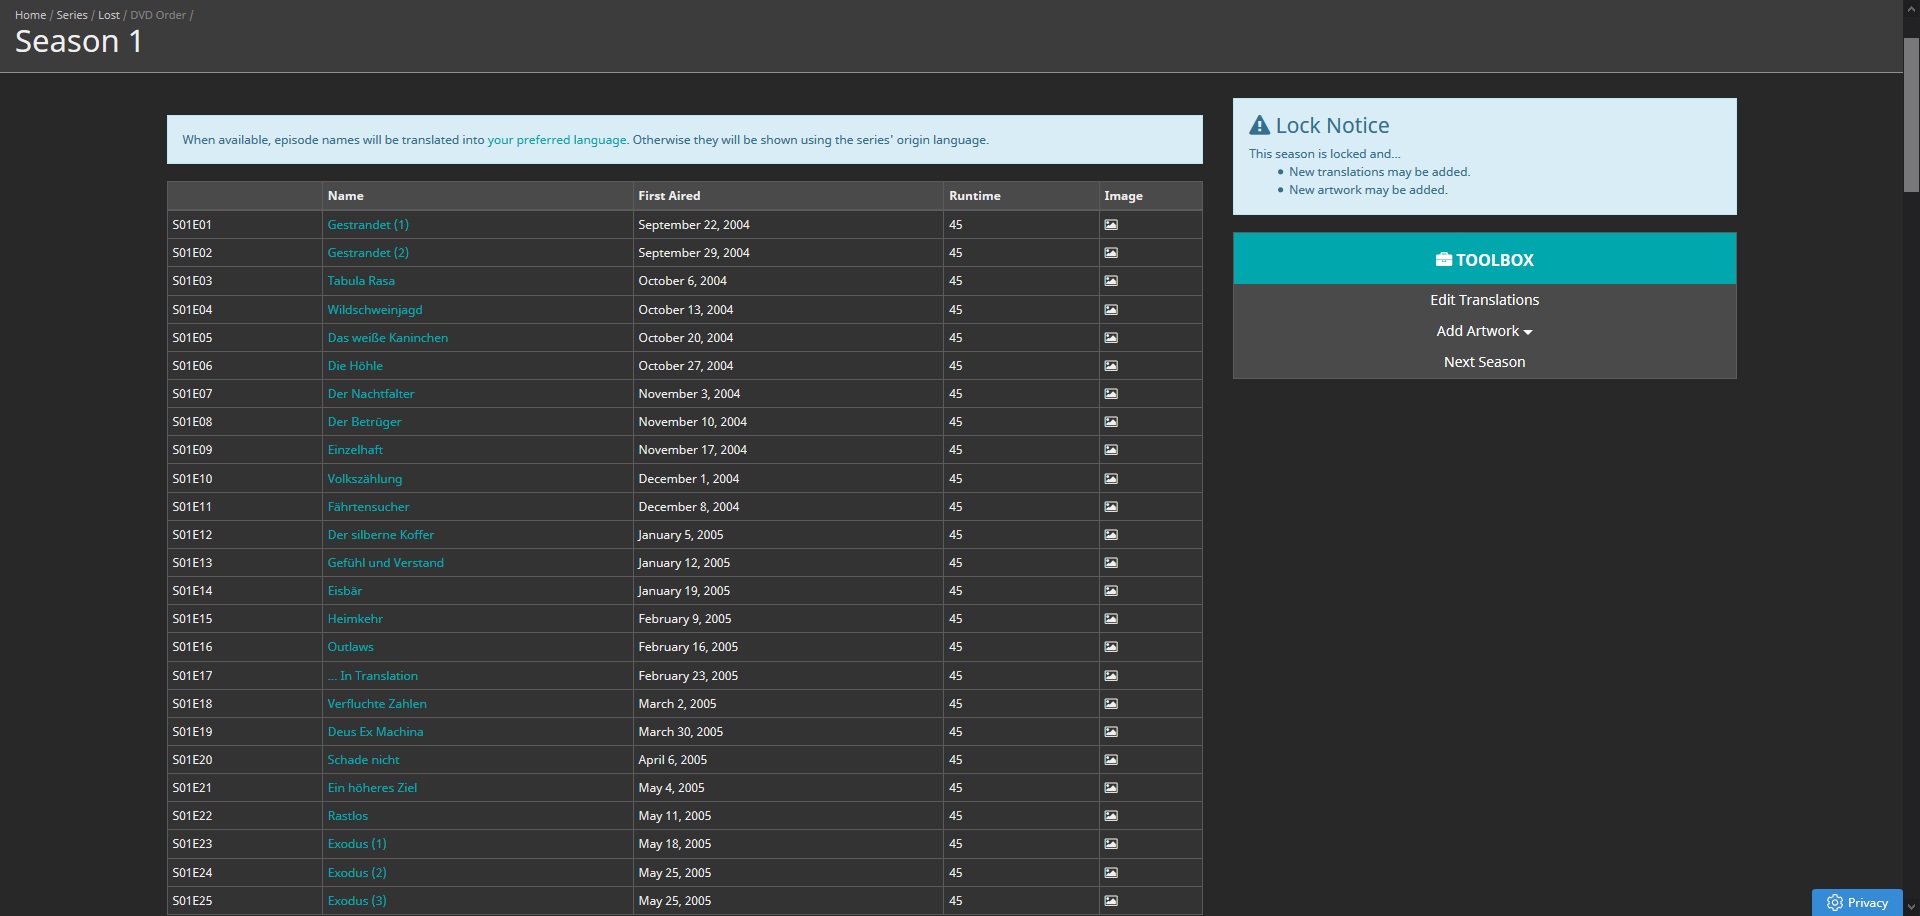Click the image icon for S01E20

1111,760
